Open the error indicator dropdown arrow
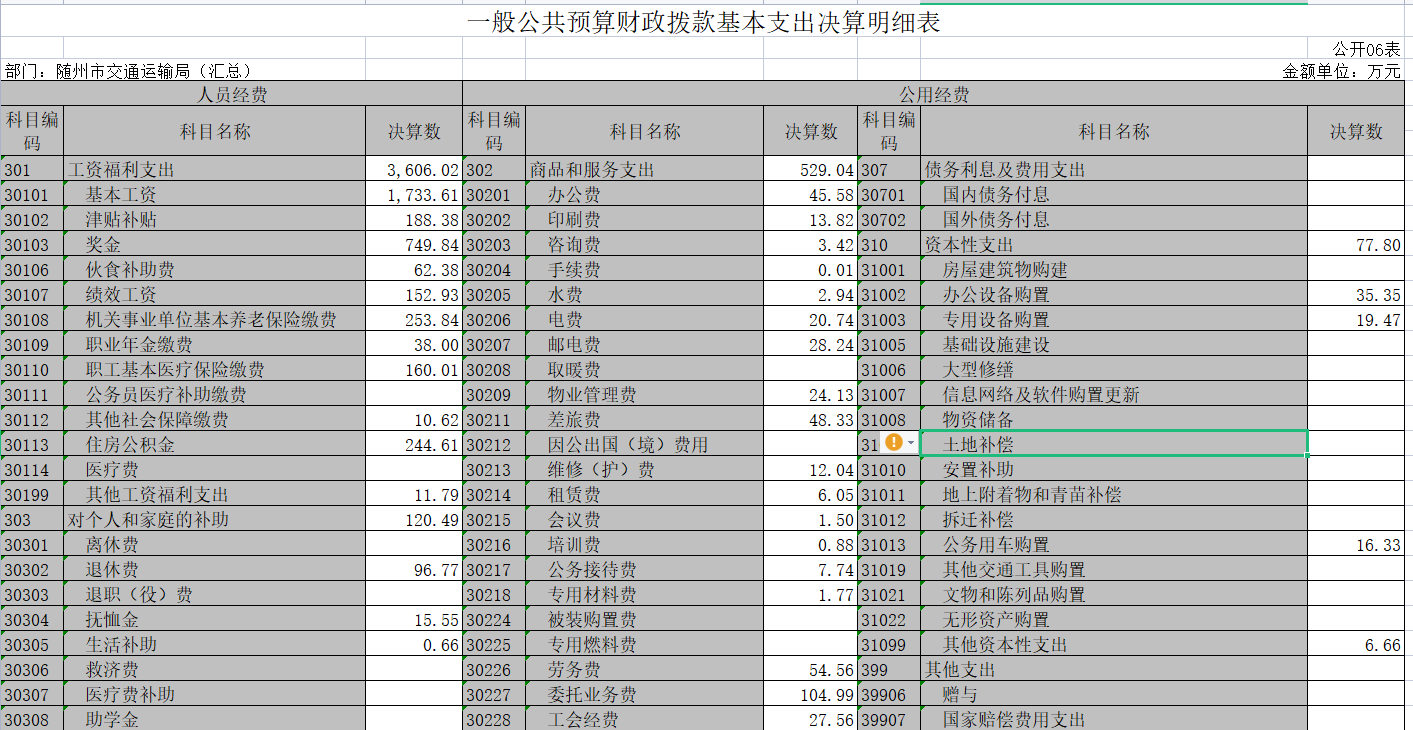Viewport: 1413px width, 730px height. pyautogui.click(x=911, y=443)
